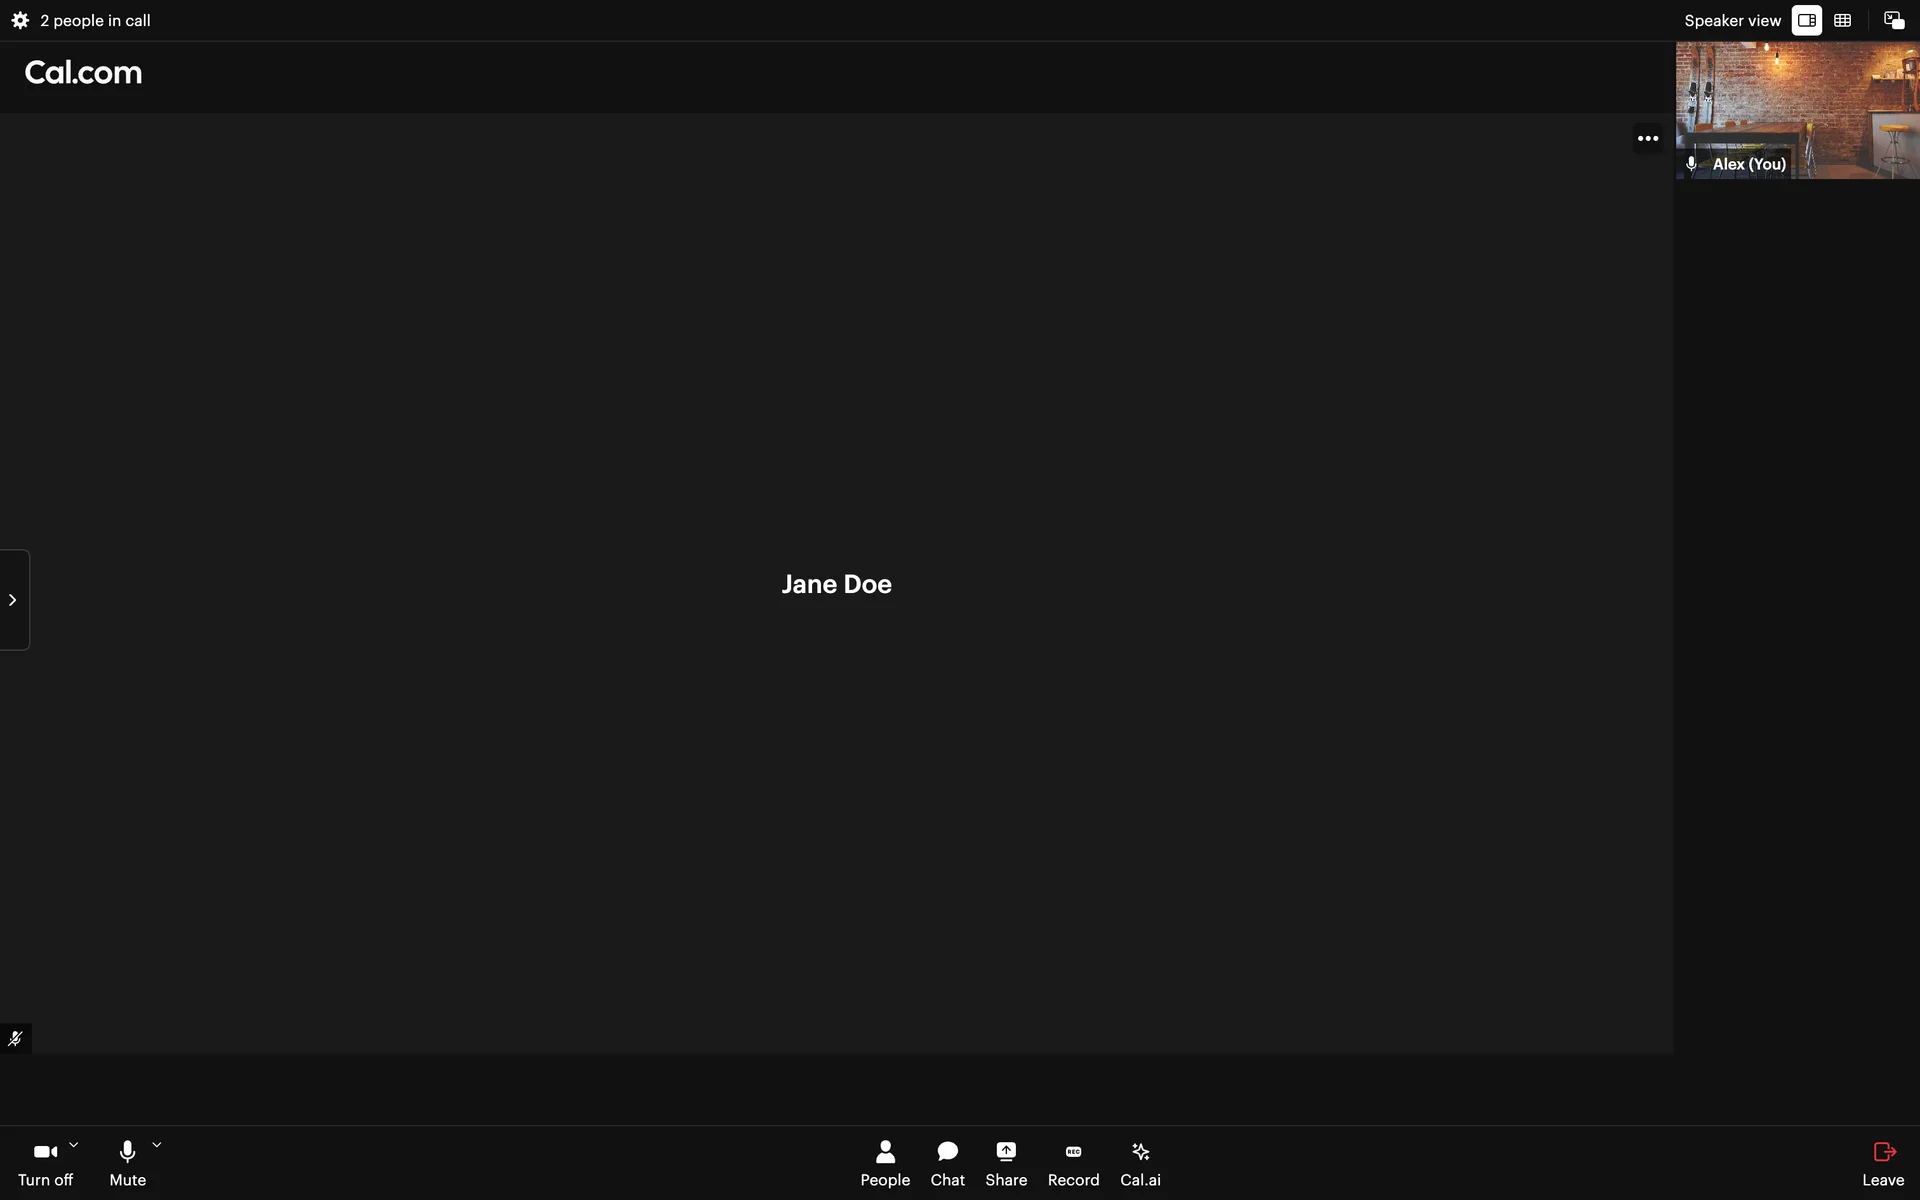Expand microphone options chevron
The width and height of the screenshot is (1920, 1200).
point(157,1145)
